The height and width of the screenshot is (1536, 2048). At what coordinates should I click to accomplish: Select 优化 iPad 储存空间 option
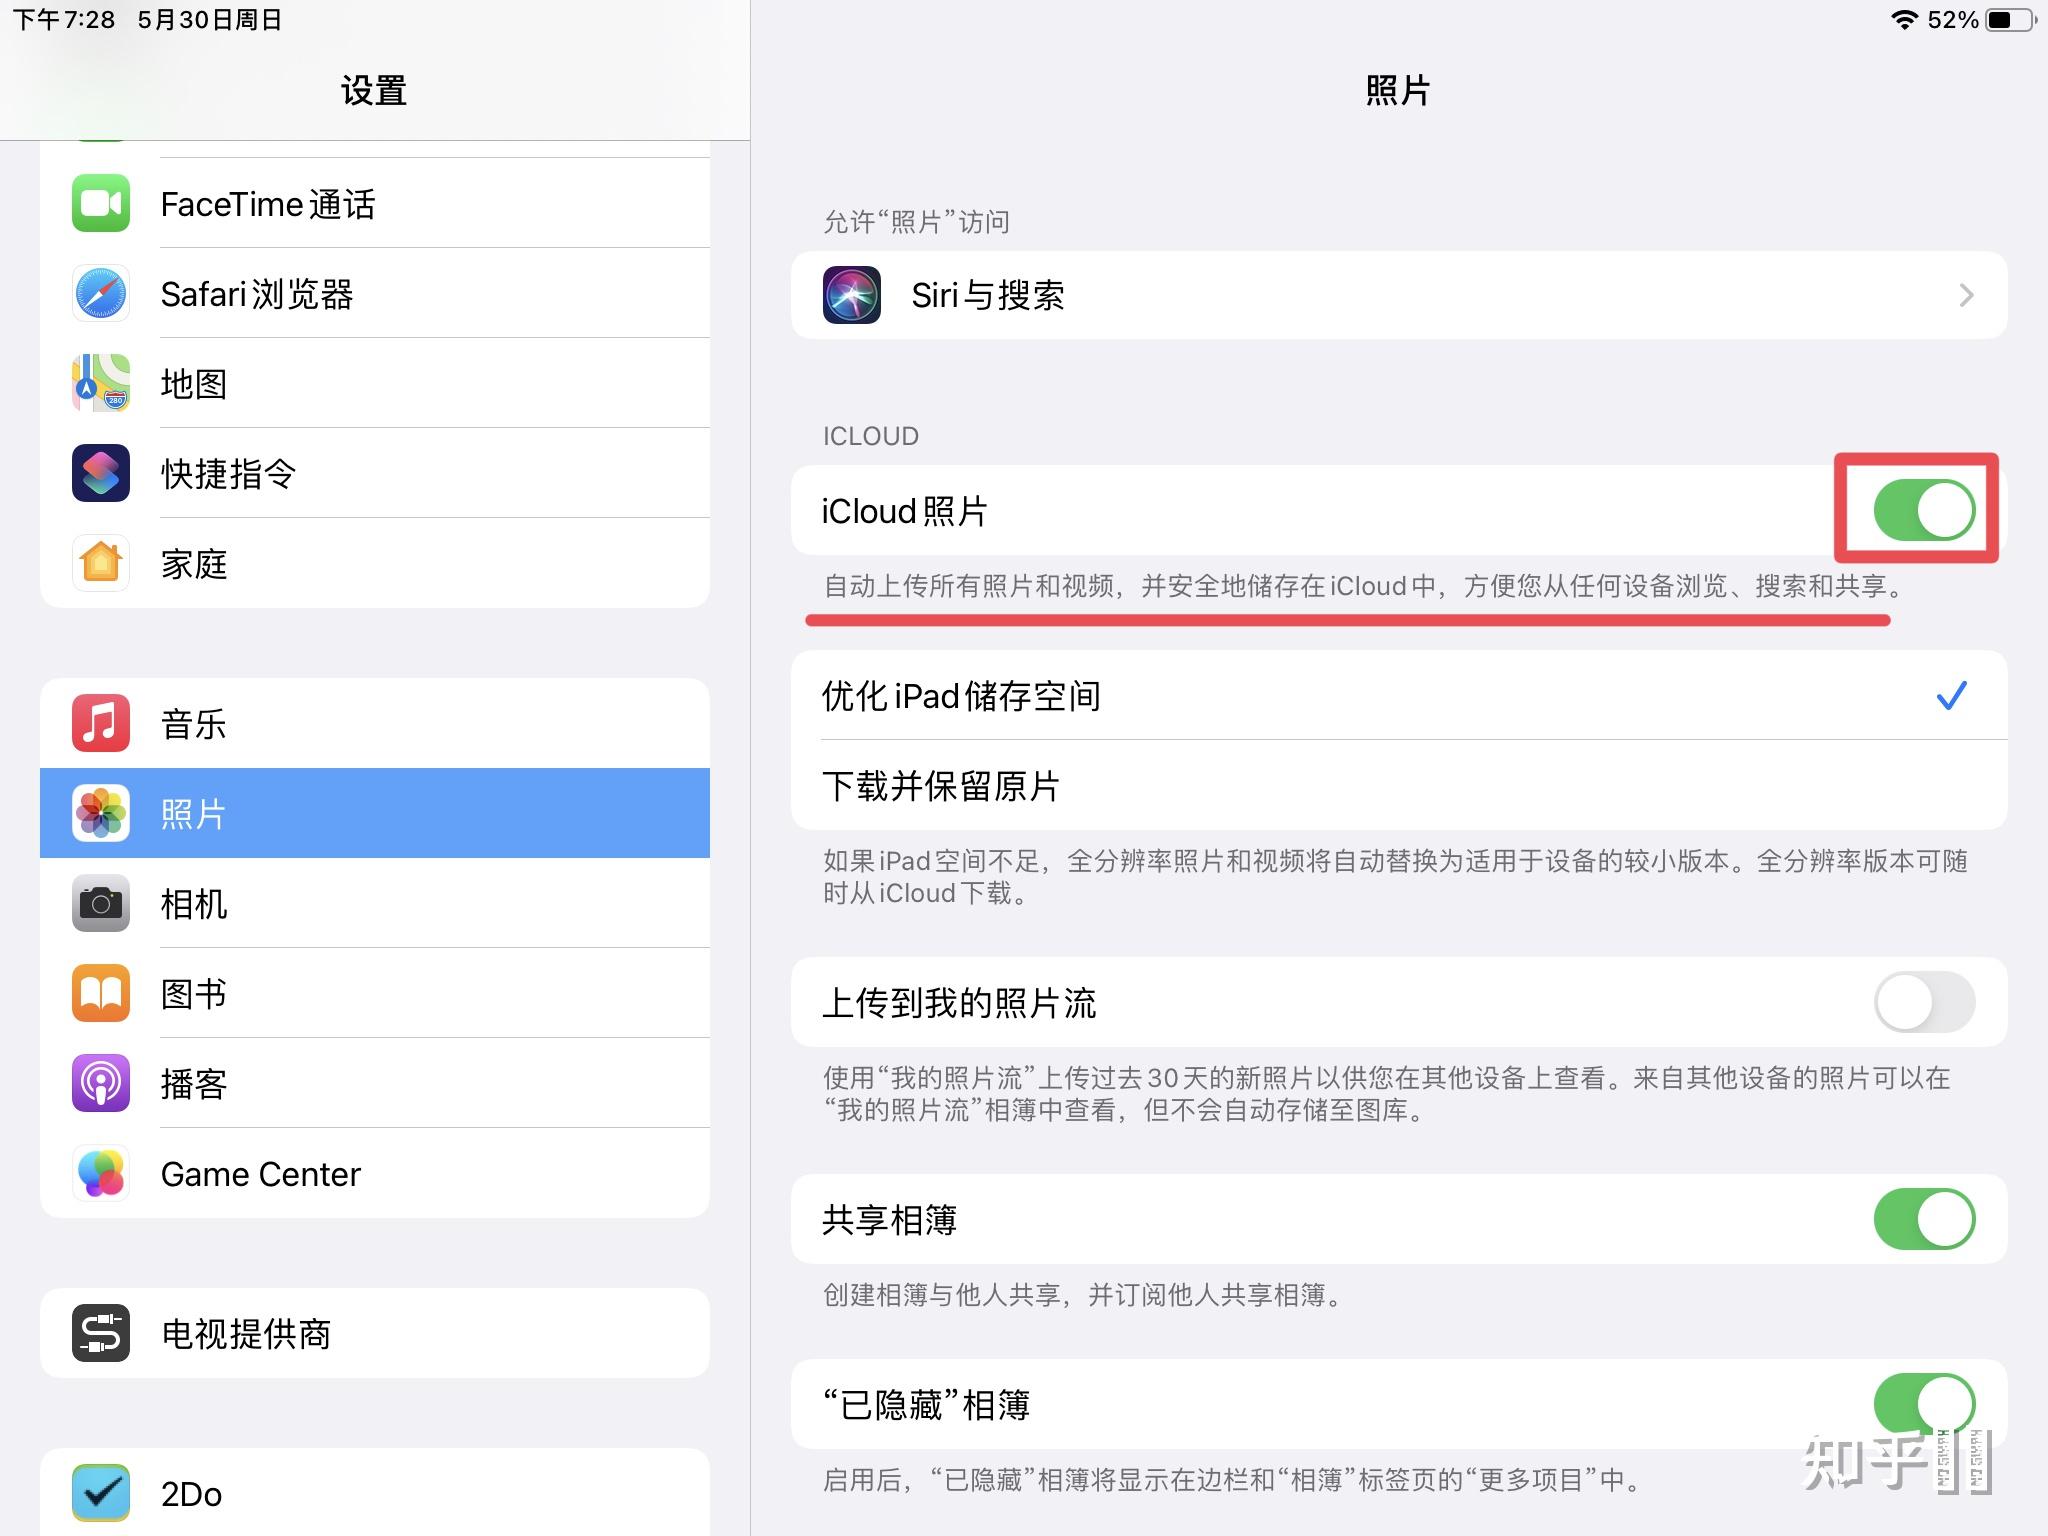[x=1399, y=695]
